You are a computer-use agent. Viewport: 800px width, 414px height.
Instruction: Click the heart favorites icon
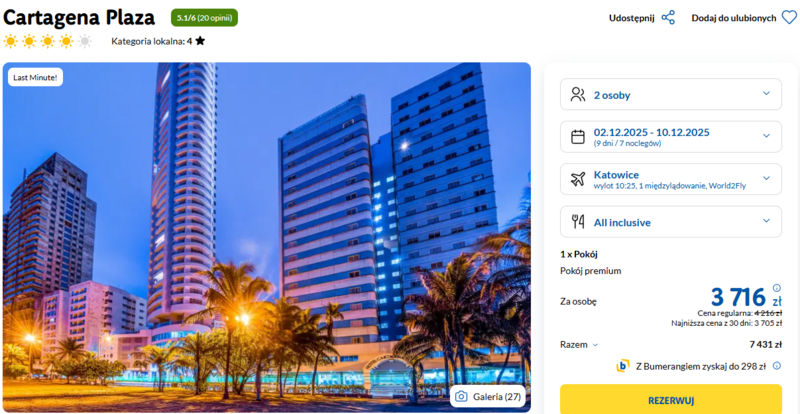pyautogui.click(x=789, y=17)
